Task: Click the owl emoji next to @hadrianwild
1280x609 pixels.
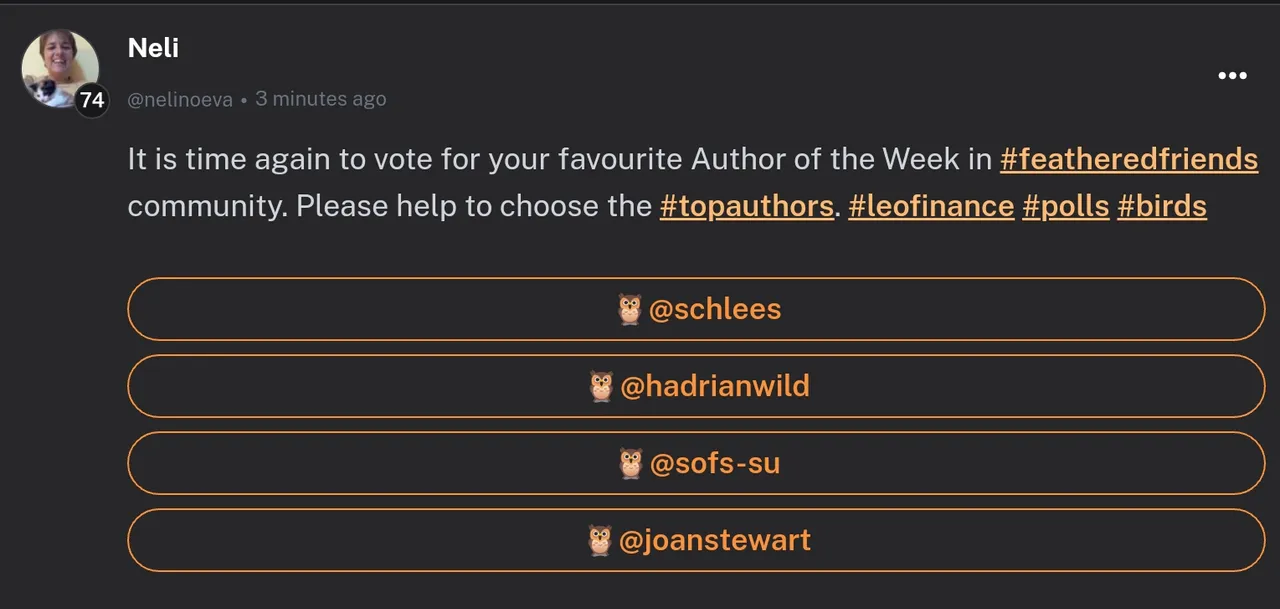Action: click(601, 386)
